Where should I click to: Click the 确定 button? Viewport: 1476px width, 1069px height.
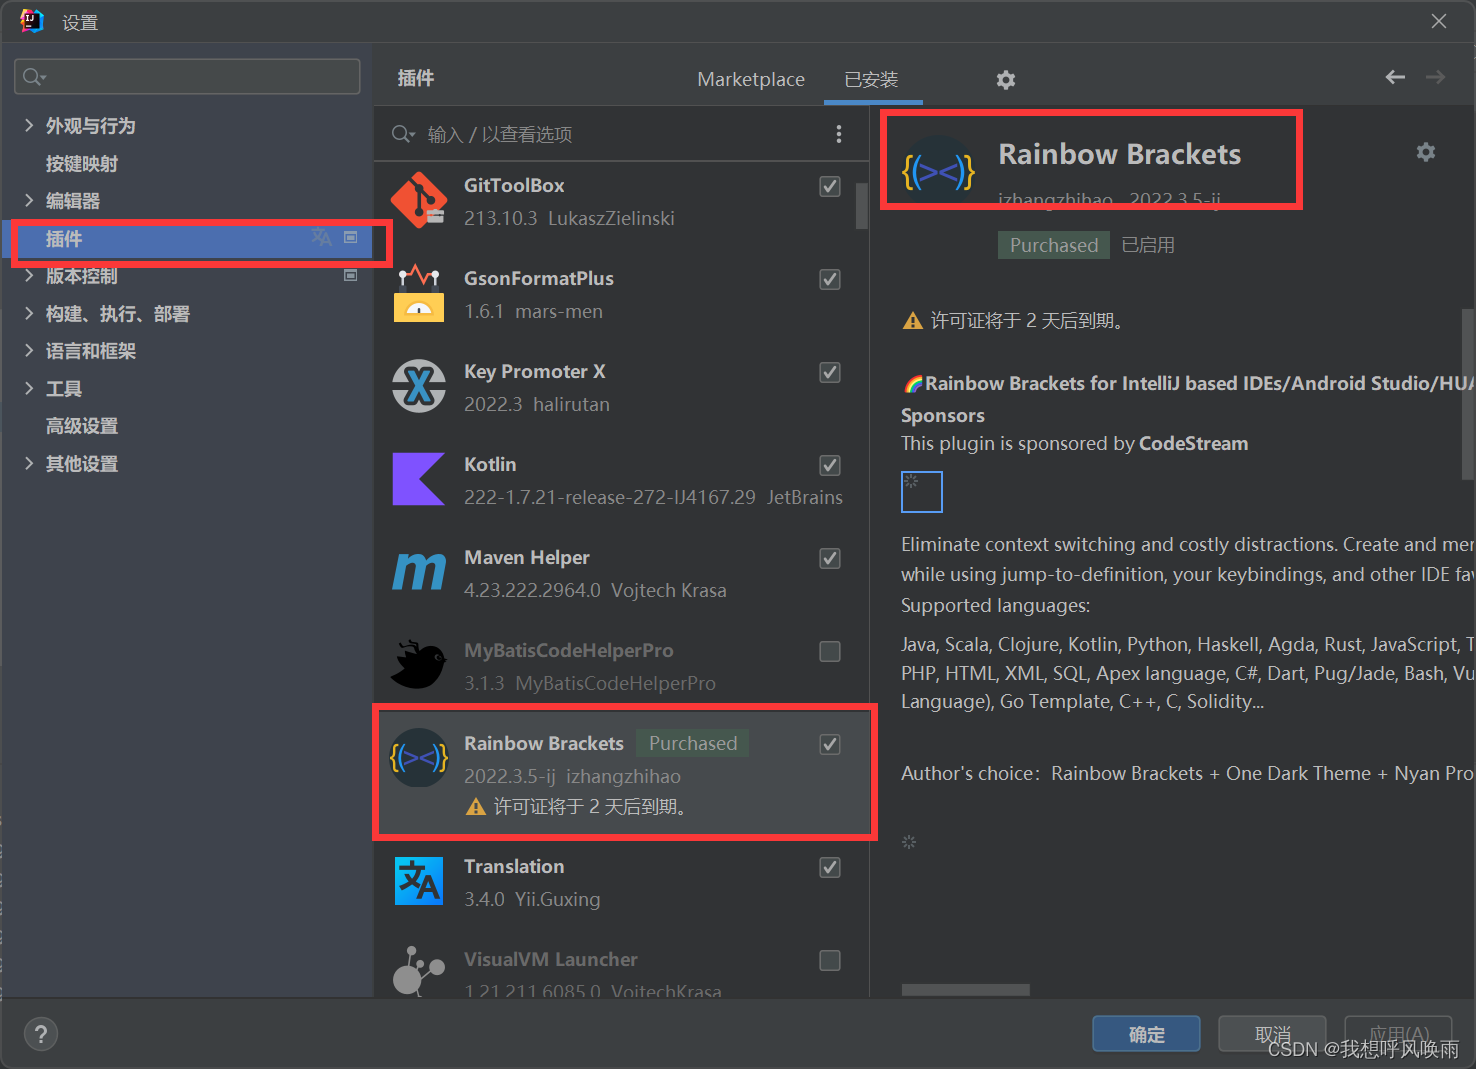1146,1034
